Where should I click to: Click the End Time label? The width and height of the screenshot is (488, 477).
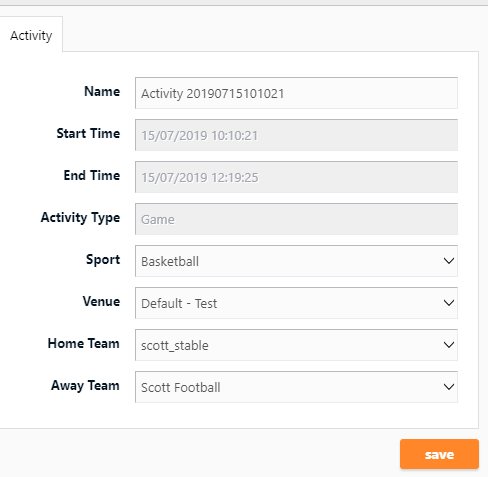point(92,175)
